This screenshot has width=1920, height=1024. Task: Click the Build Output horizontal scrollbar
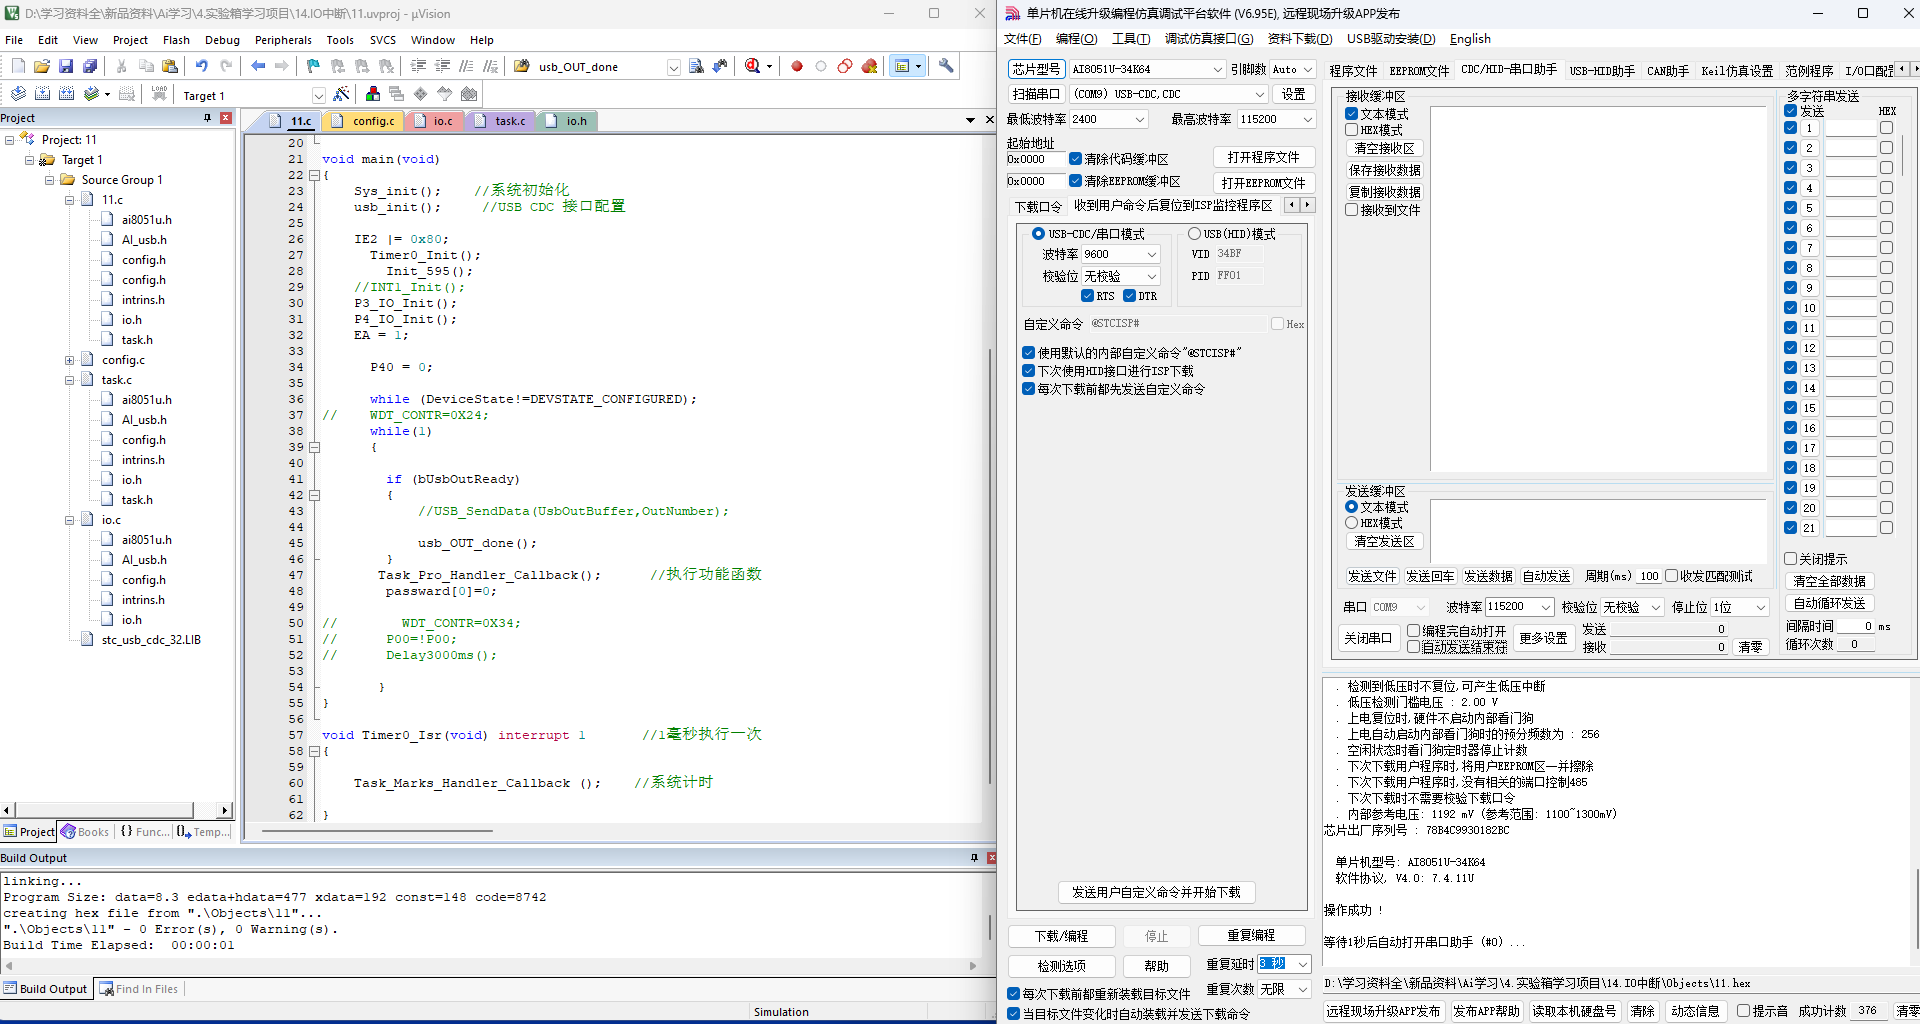(490, 966)
